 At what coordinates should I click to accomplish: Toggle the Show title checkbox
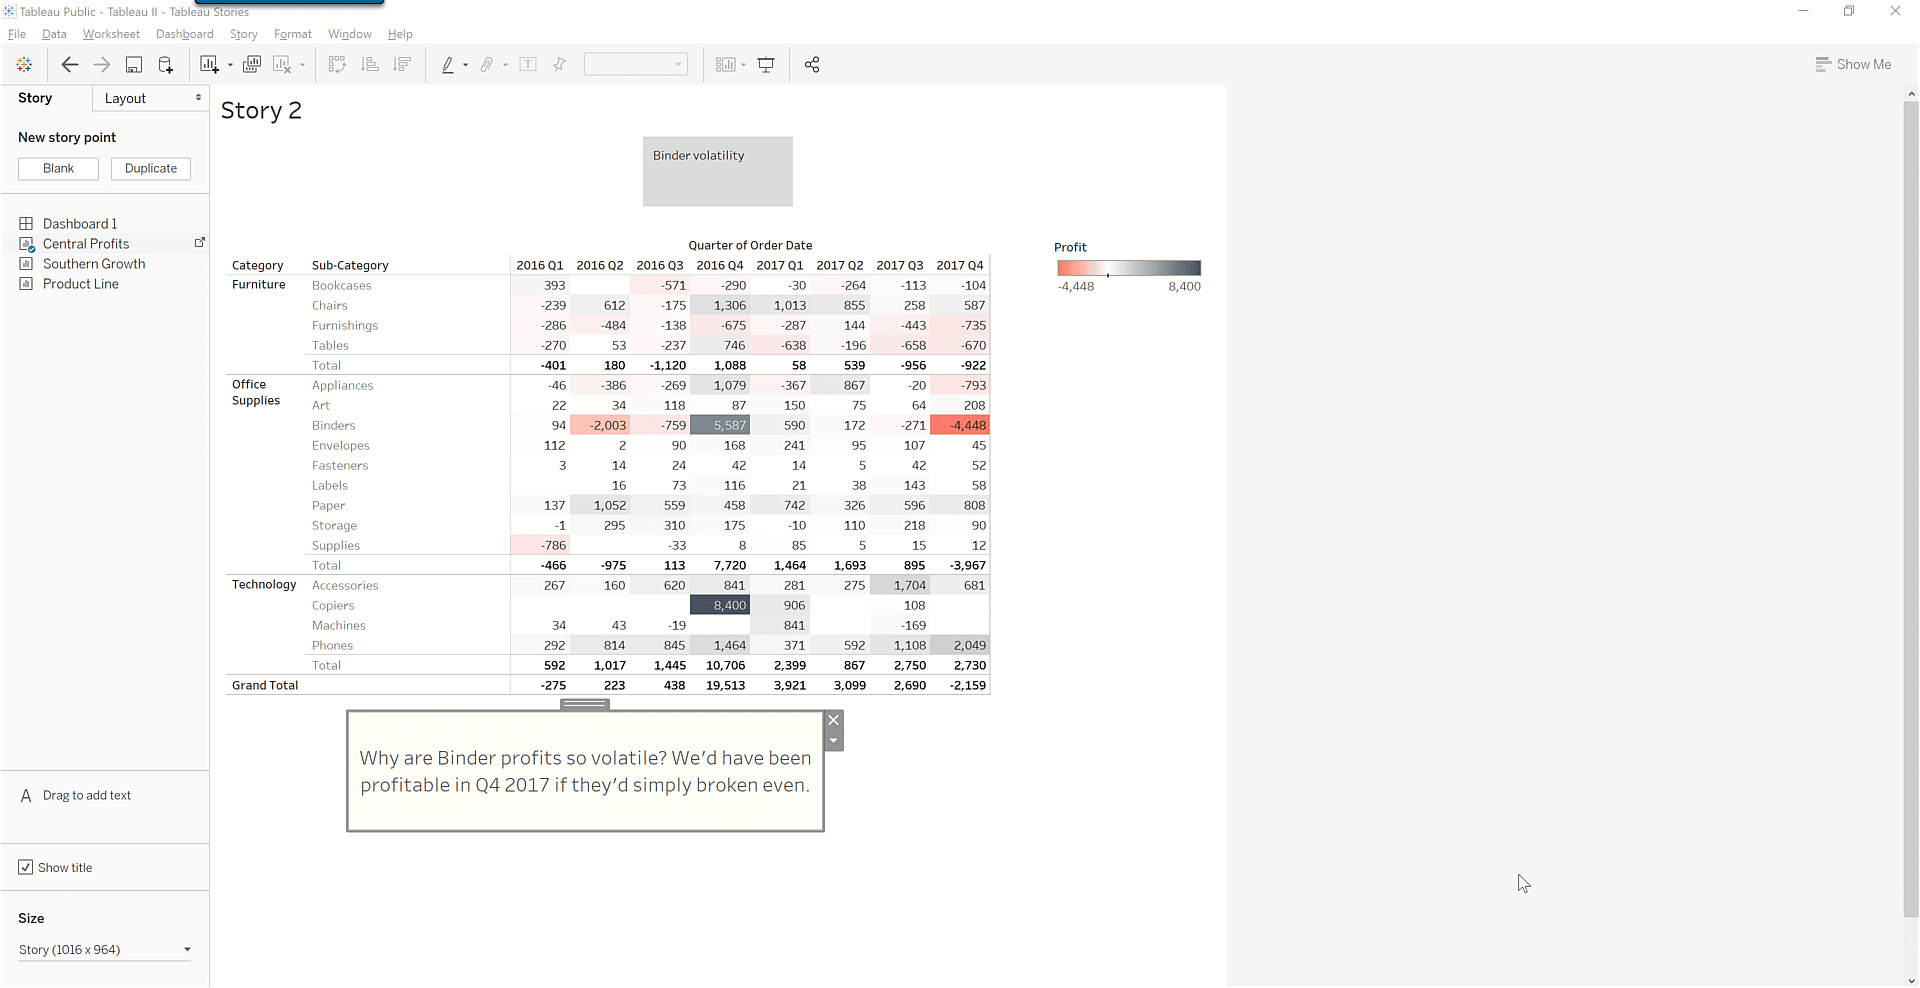pos(26,867)
